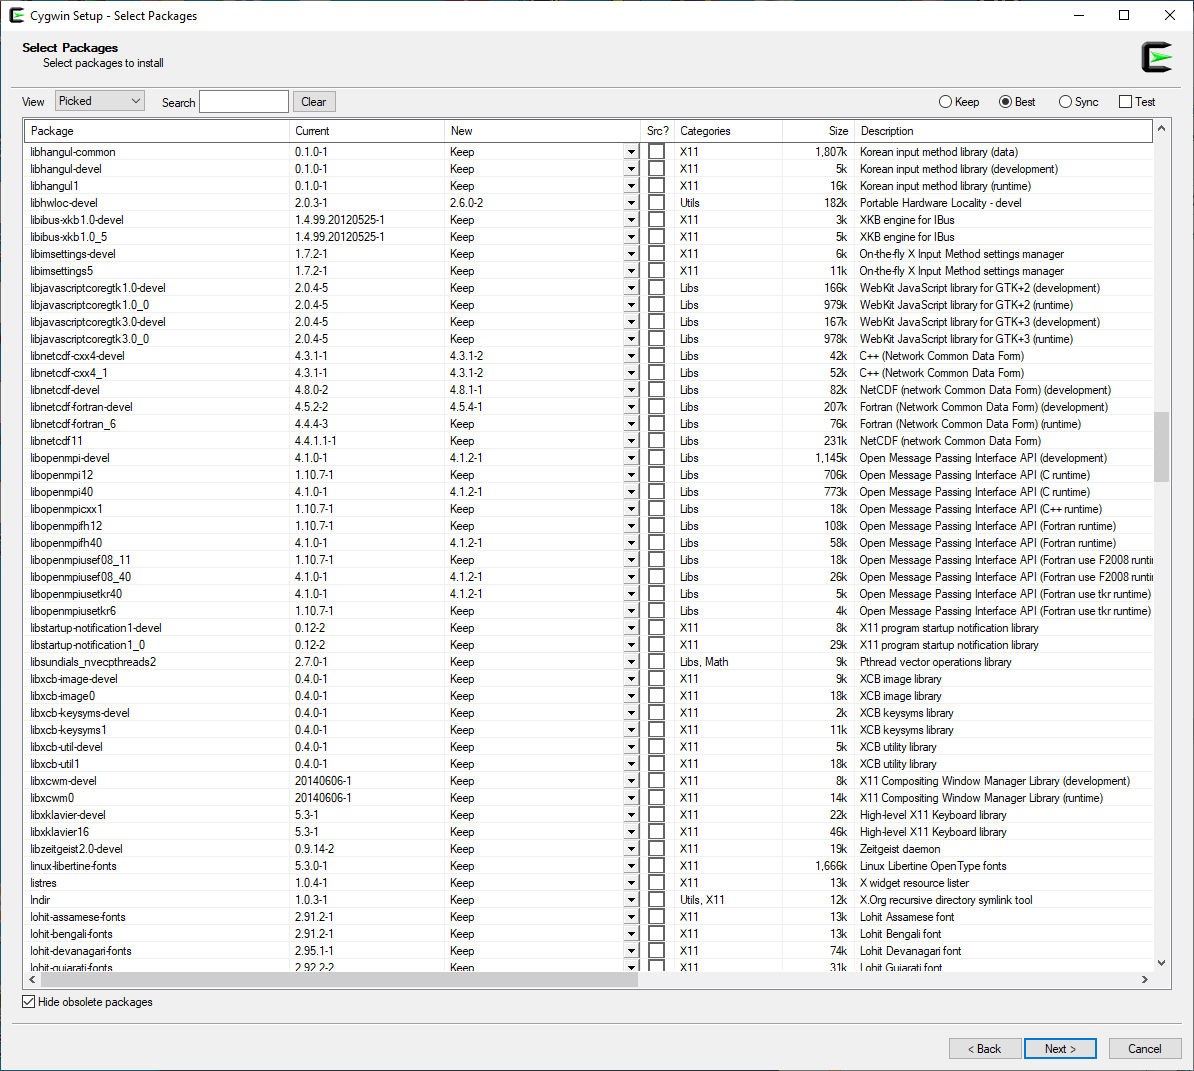
Task: Sort by the Package column header
Action: [156, 131]
